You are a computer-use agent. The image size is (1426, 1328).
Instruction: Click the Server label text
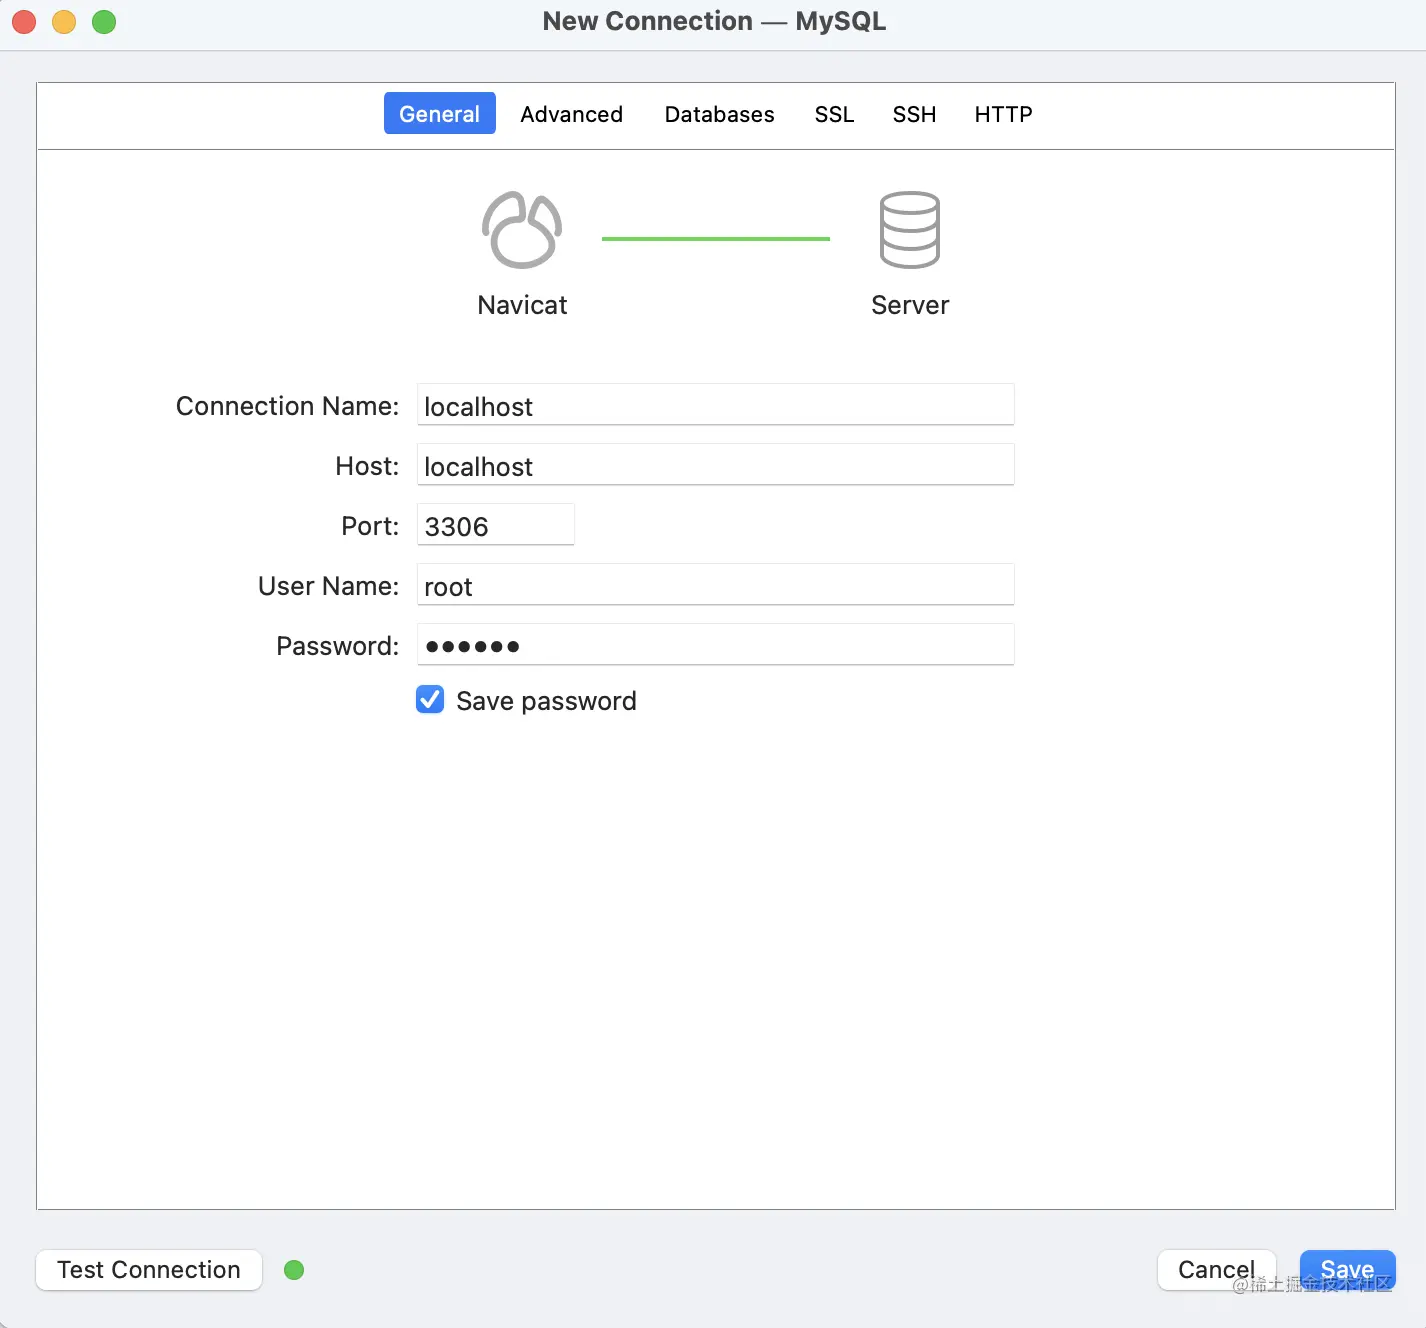910,305
